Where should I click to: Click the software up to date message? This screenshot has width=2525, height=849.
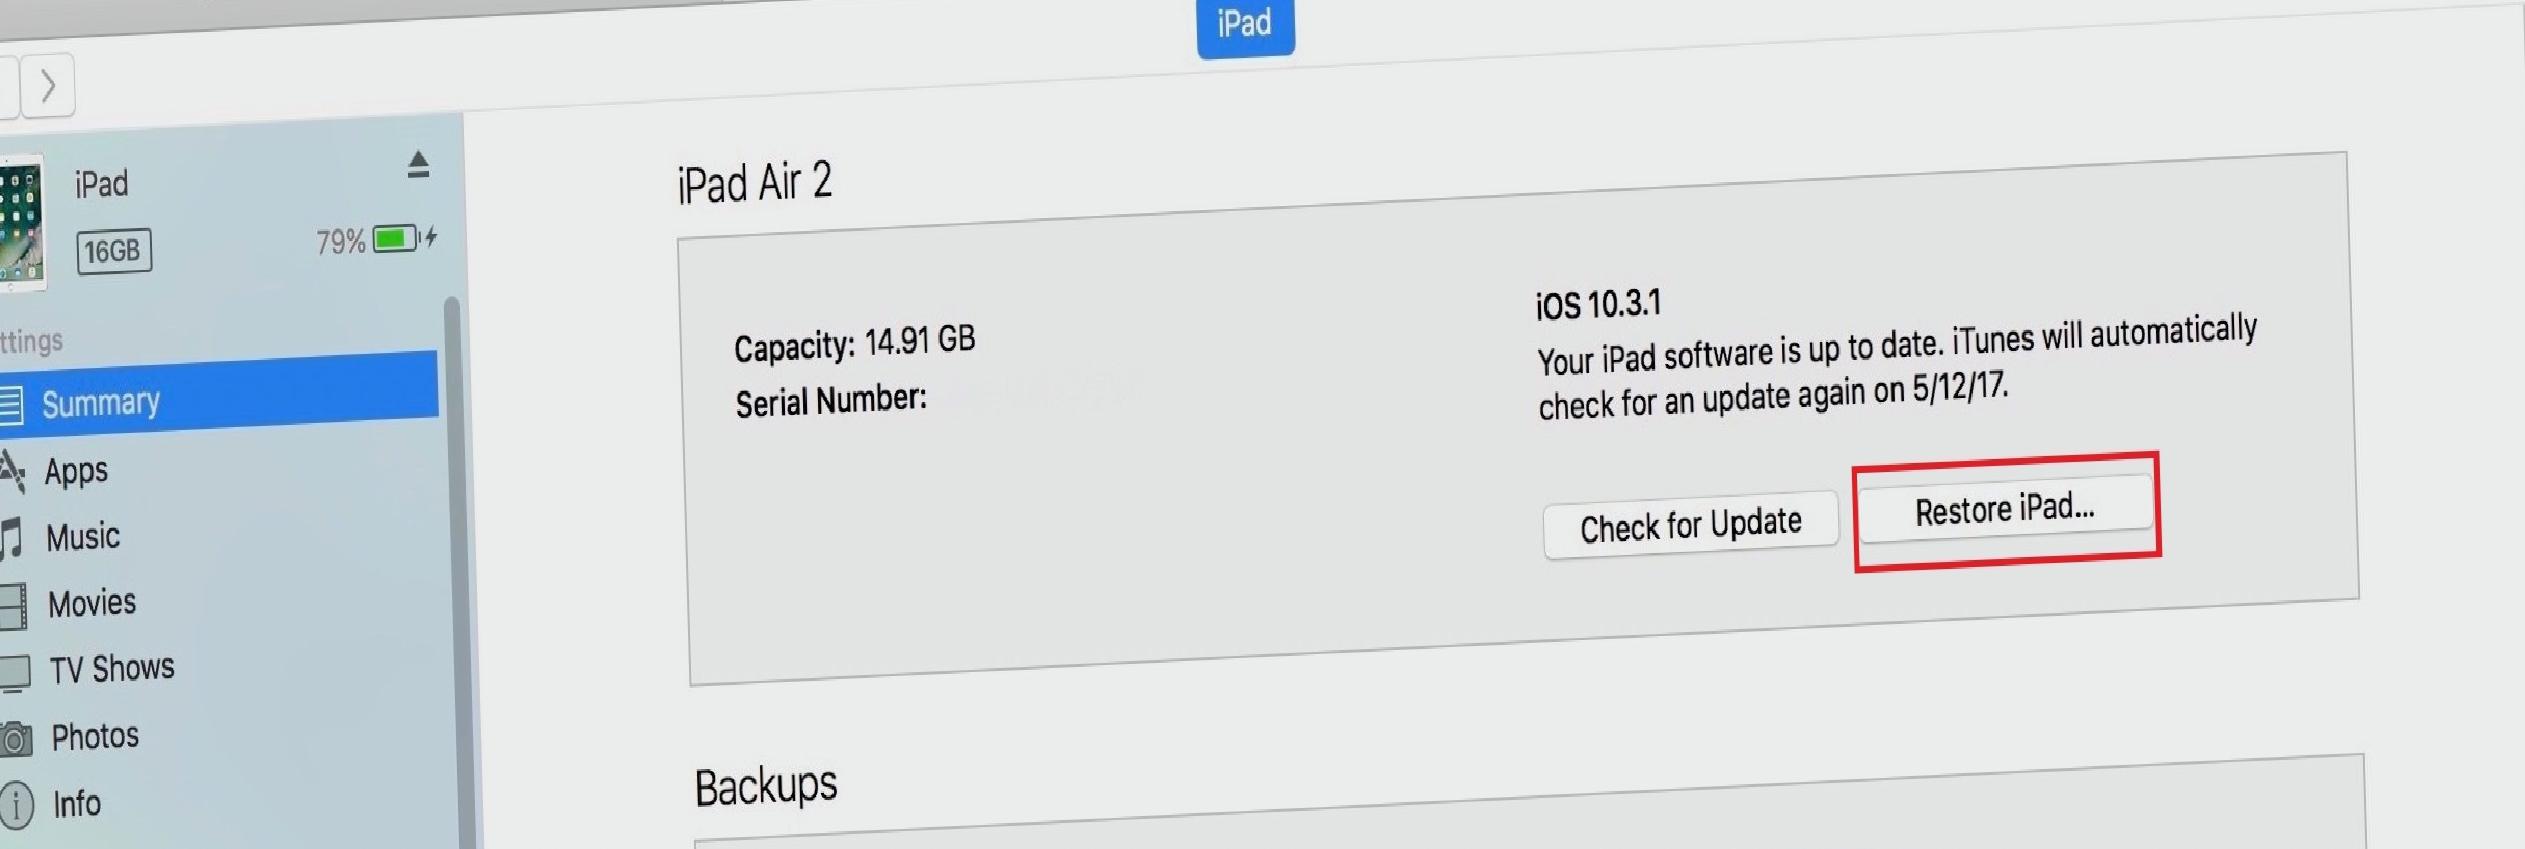click(x=1897, y=367)
